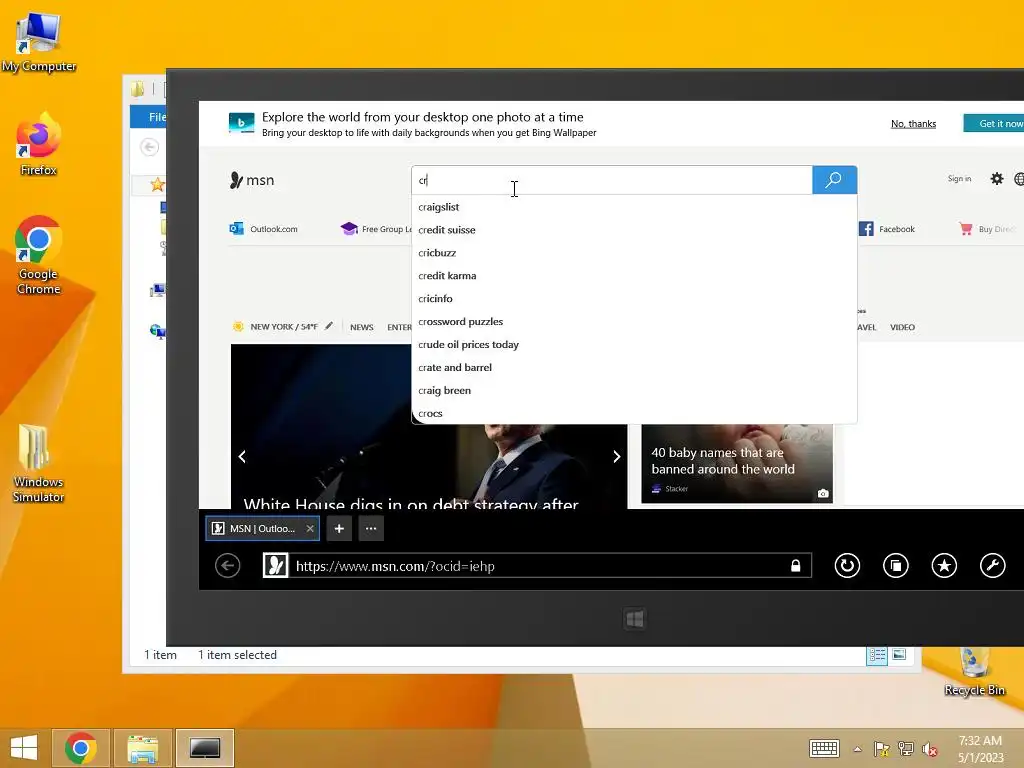
Task: Open the clock showing 7:32 AM
Action: coord(980,749)
